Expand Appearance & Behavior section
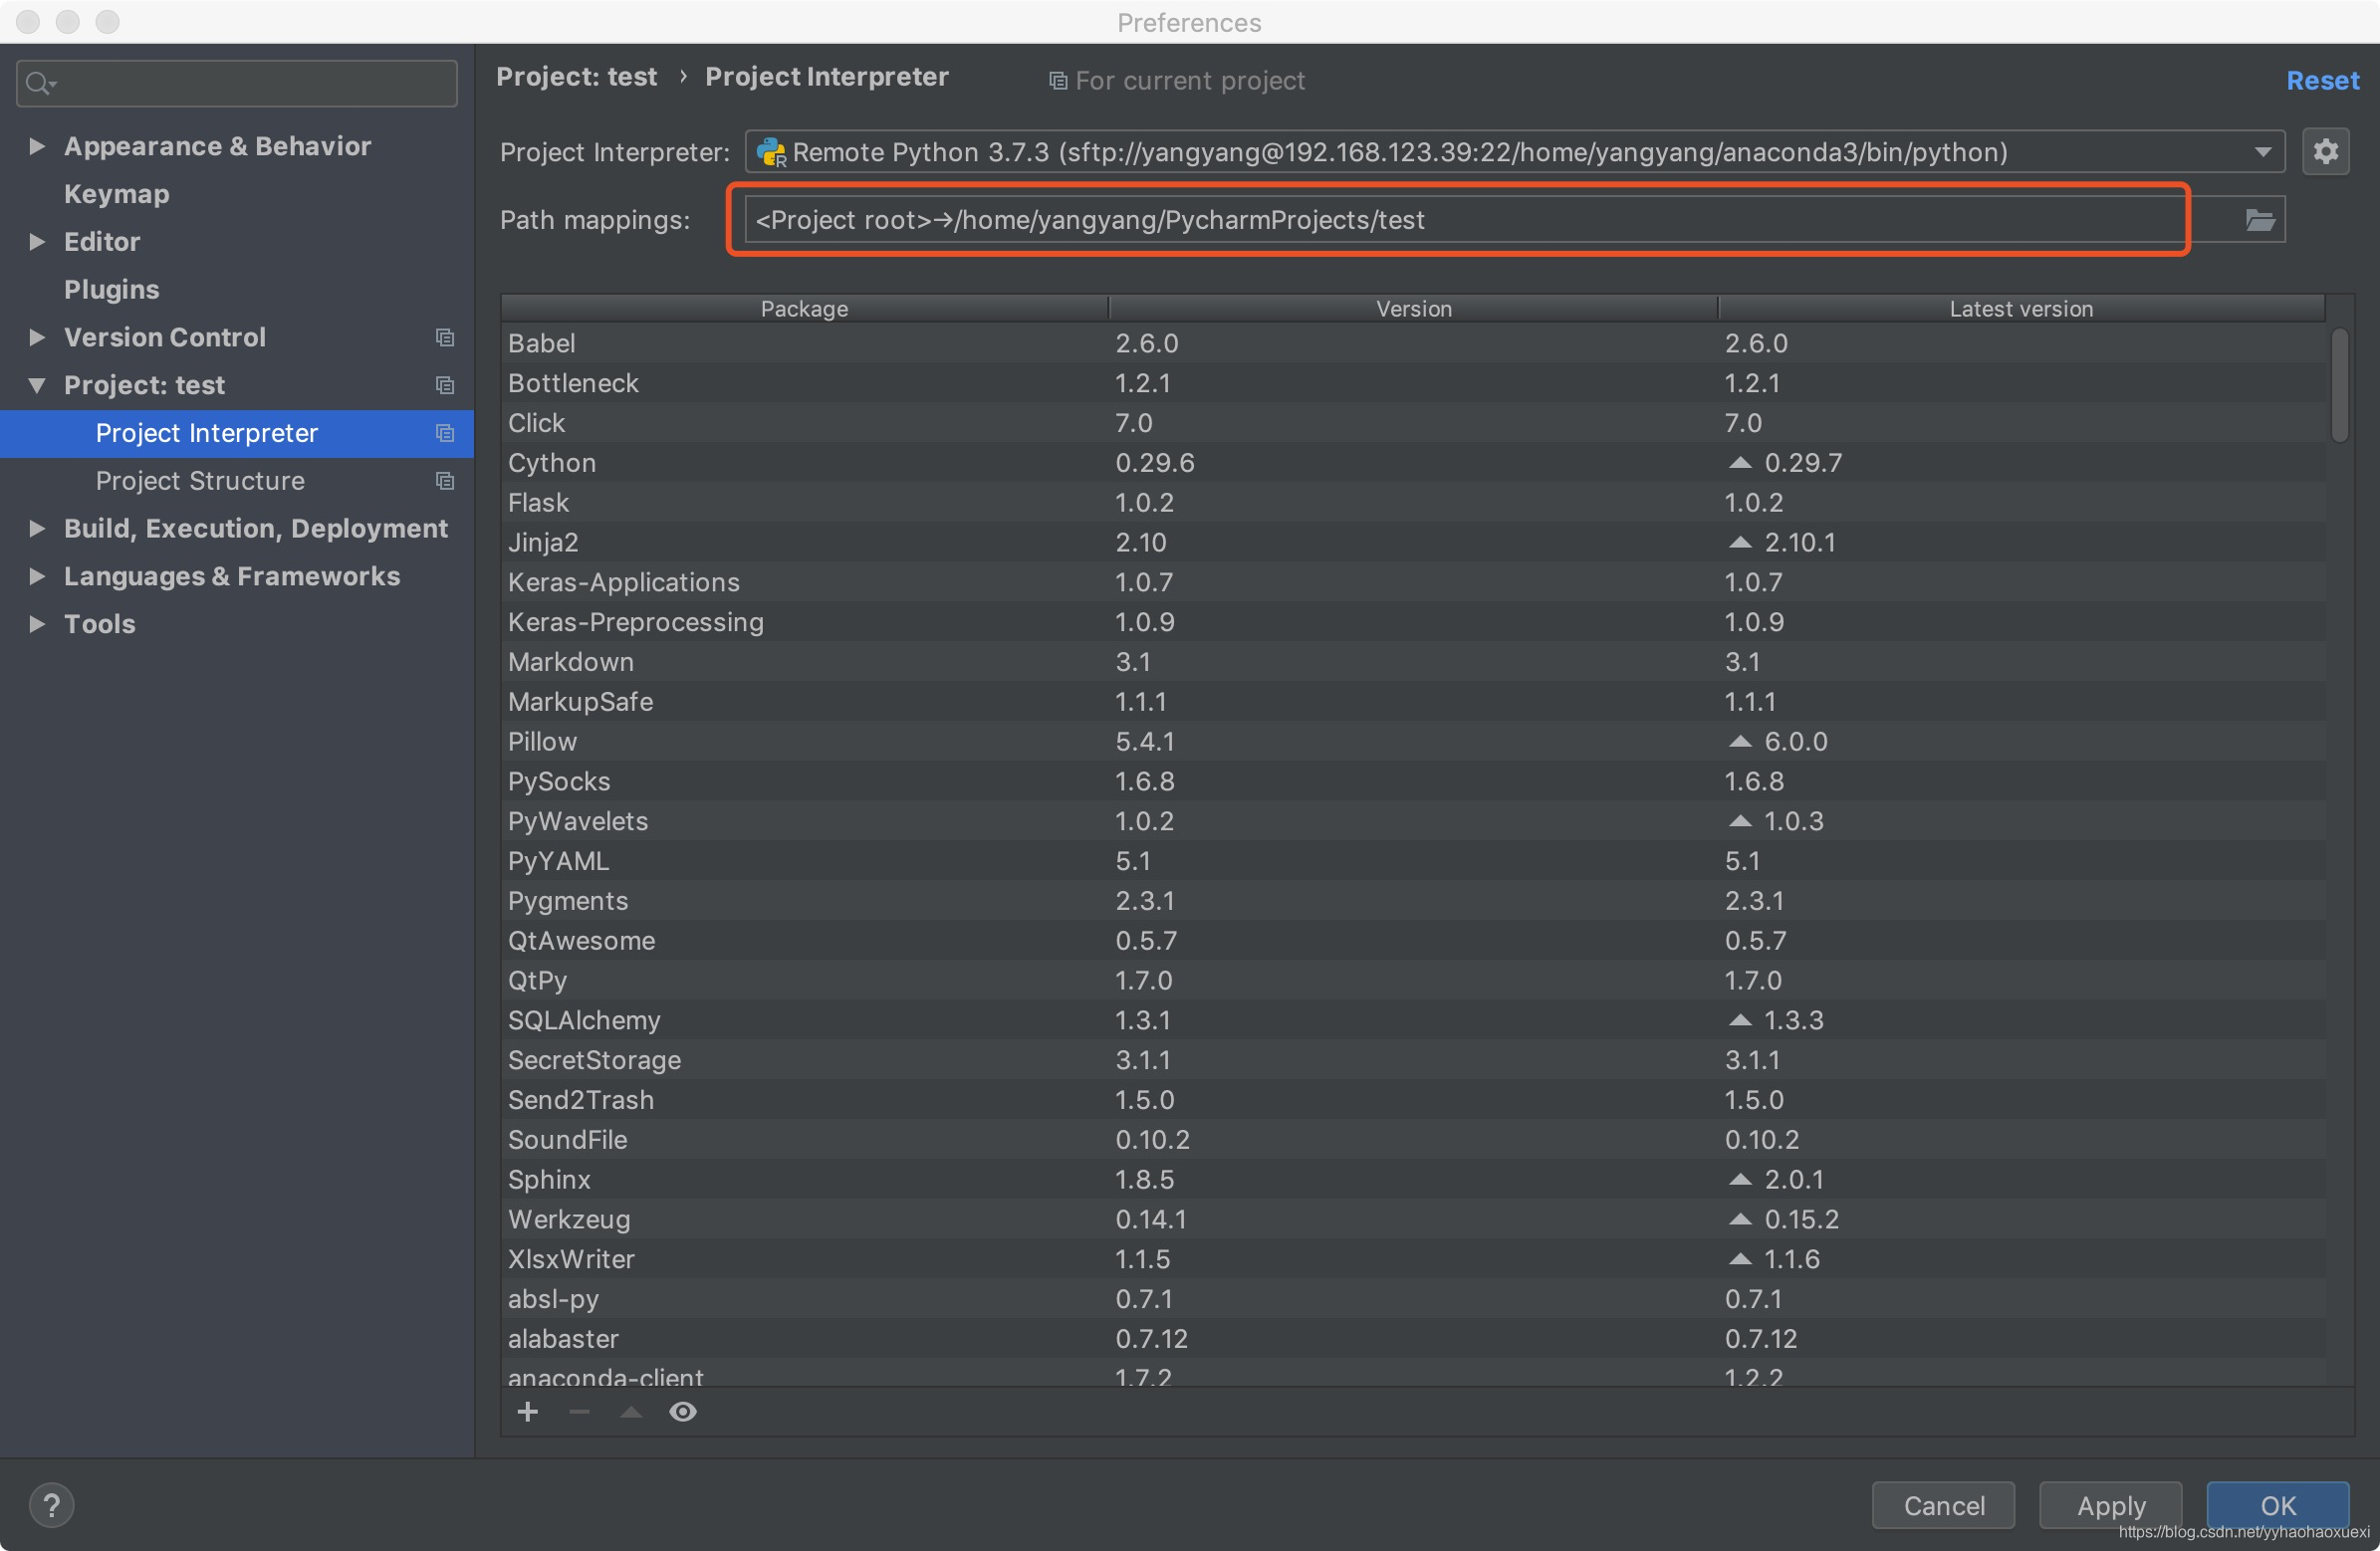Screen dimensions: 2380x1551 [x=37, y=146]
